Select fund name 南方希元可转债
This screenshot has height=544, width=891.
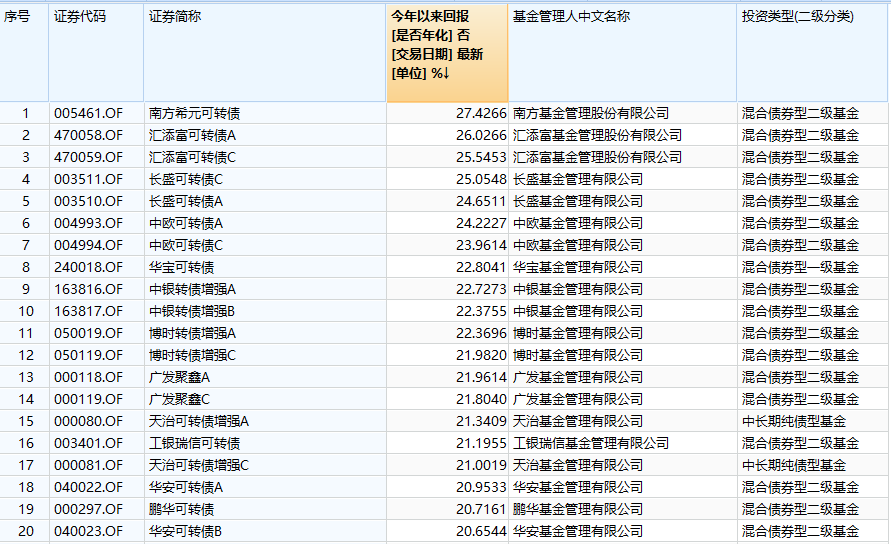coord(194,113)
